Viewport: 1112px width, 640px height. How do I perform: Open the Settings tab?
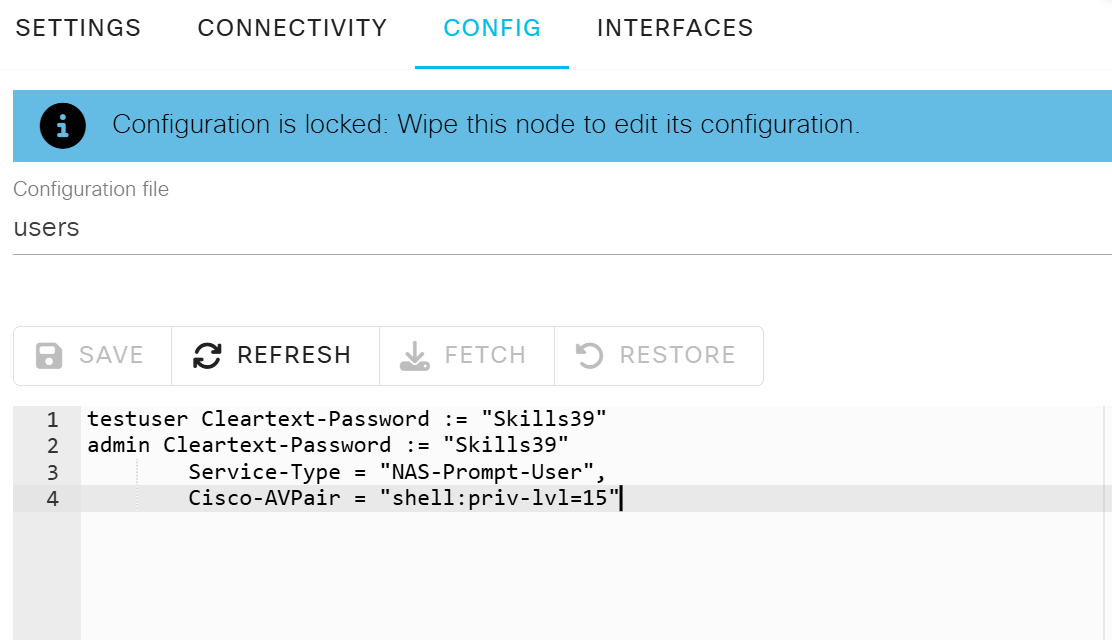tap(78, 28)
